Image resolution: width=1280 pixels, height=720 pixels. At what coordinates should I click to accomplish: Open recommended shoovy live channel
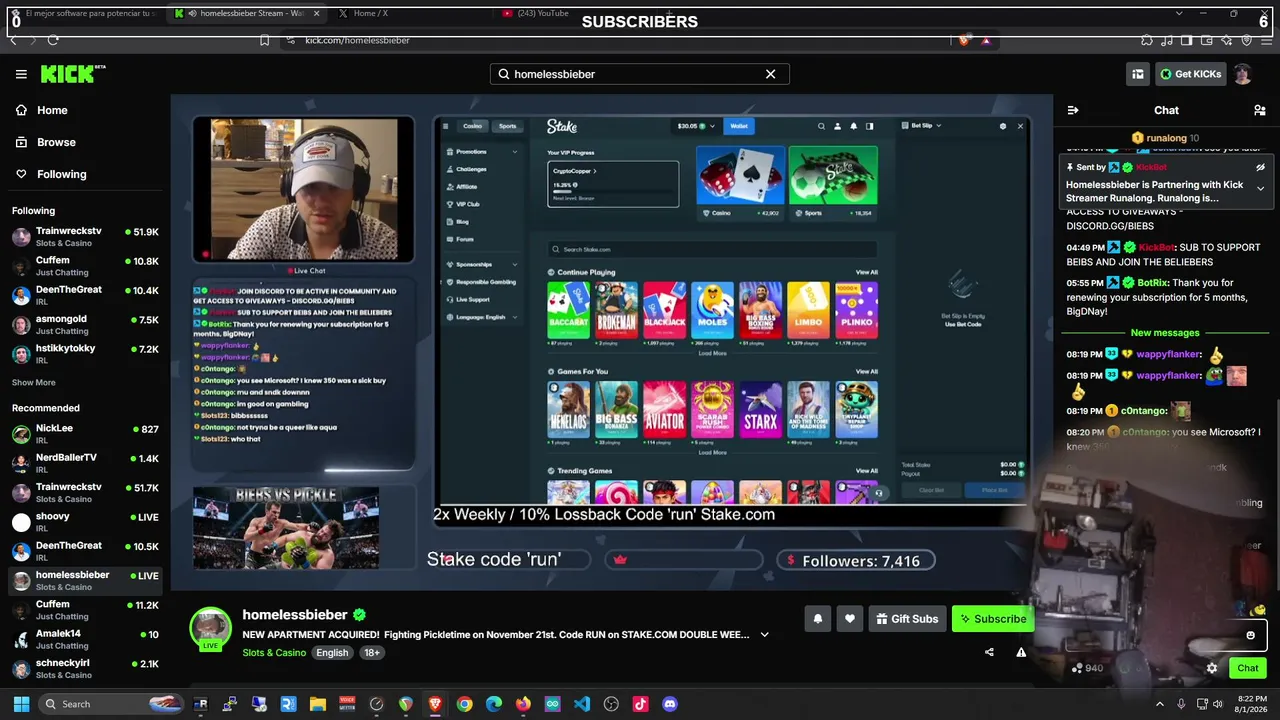(x=85, y=521)
